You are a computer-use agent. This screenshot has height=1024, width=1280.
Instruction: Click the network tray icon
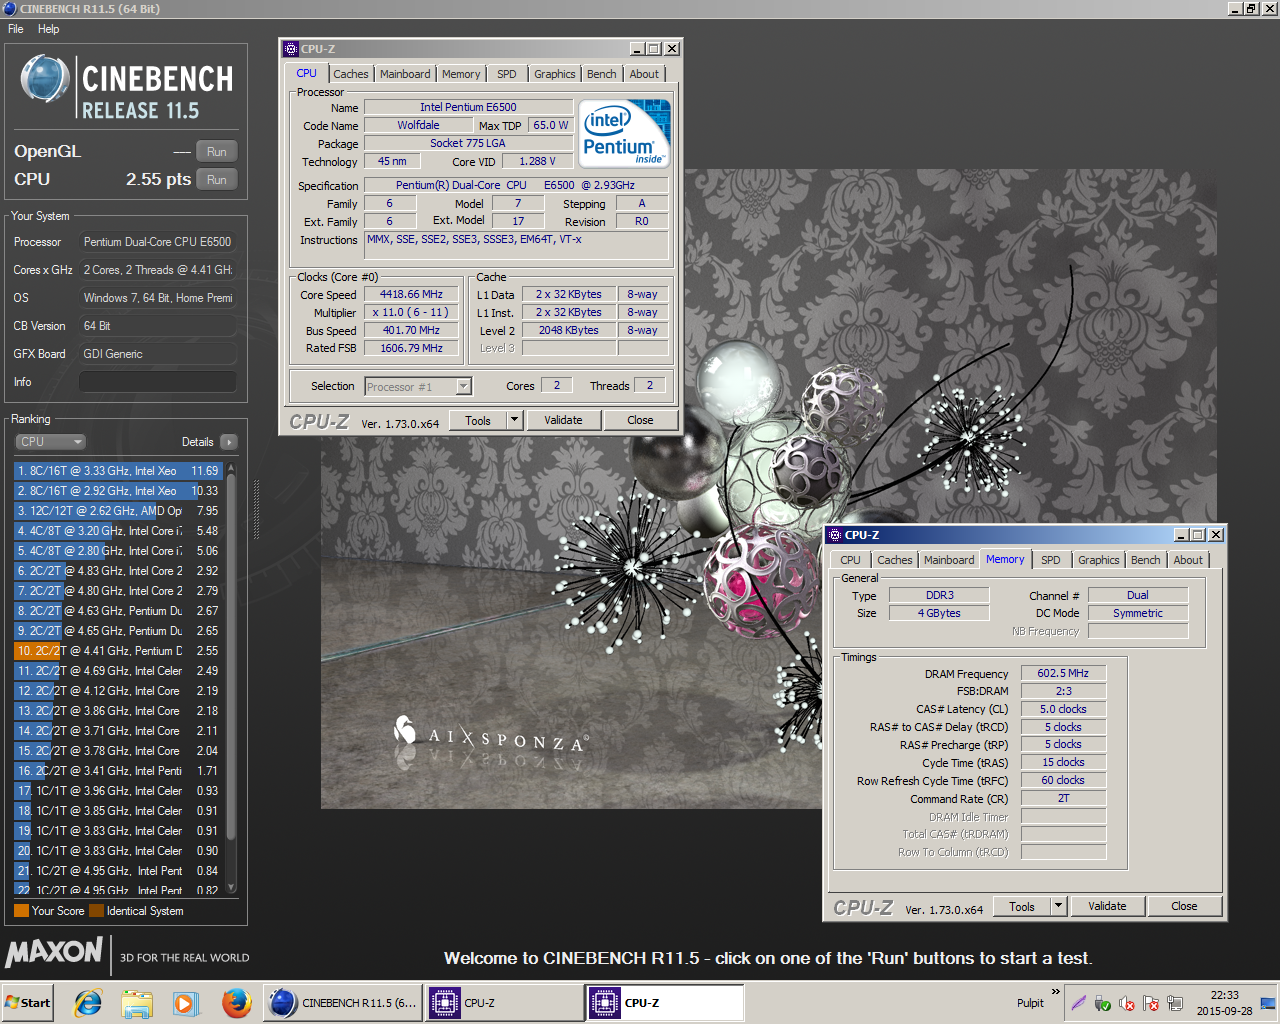click(x=1175, y=1003)
